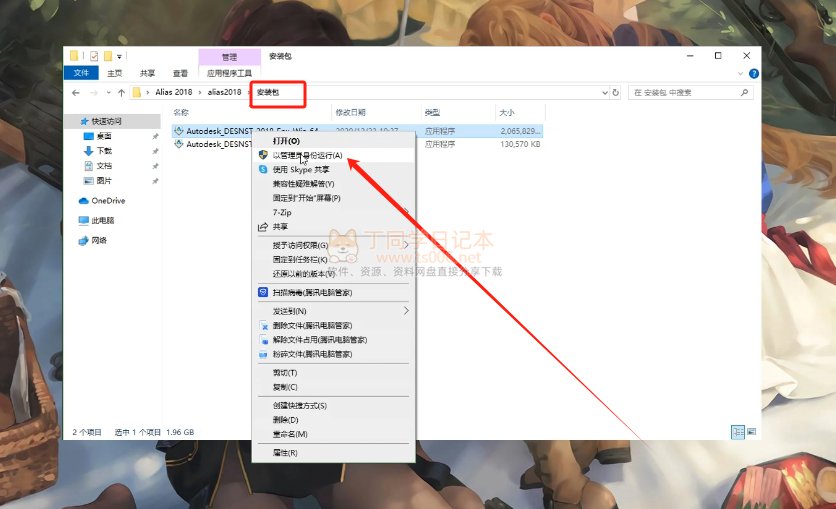Navigate to alias2018 in the breadcrumb

tap(224, 92)
